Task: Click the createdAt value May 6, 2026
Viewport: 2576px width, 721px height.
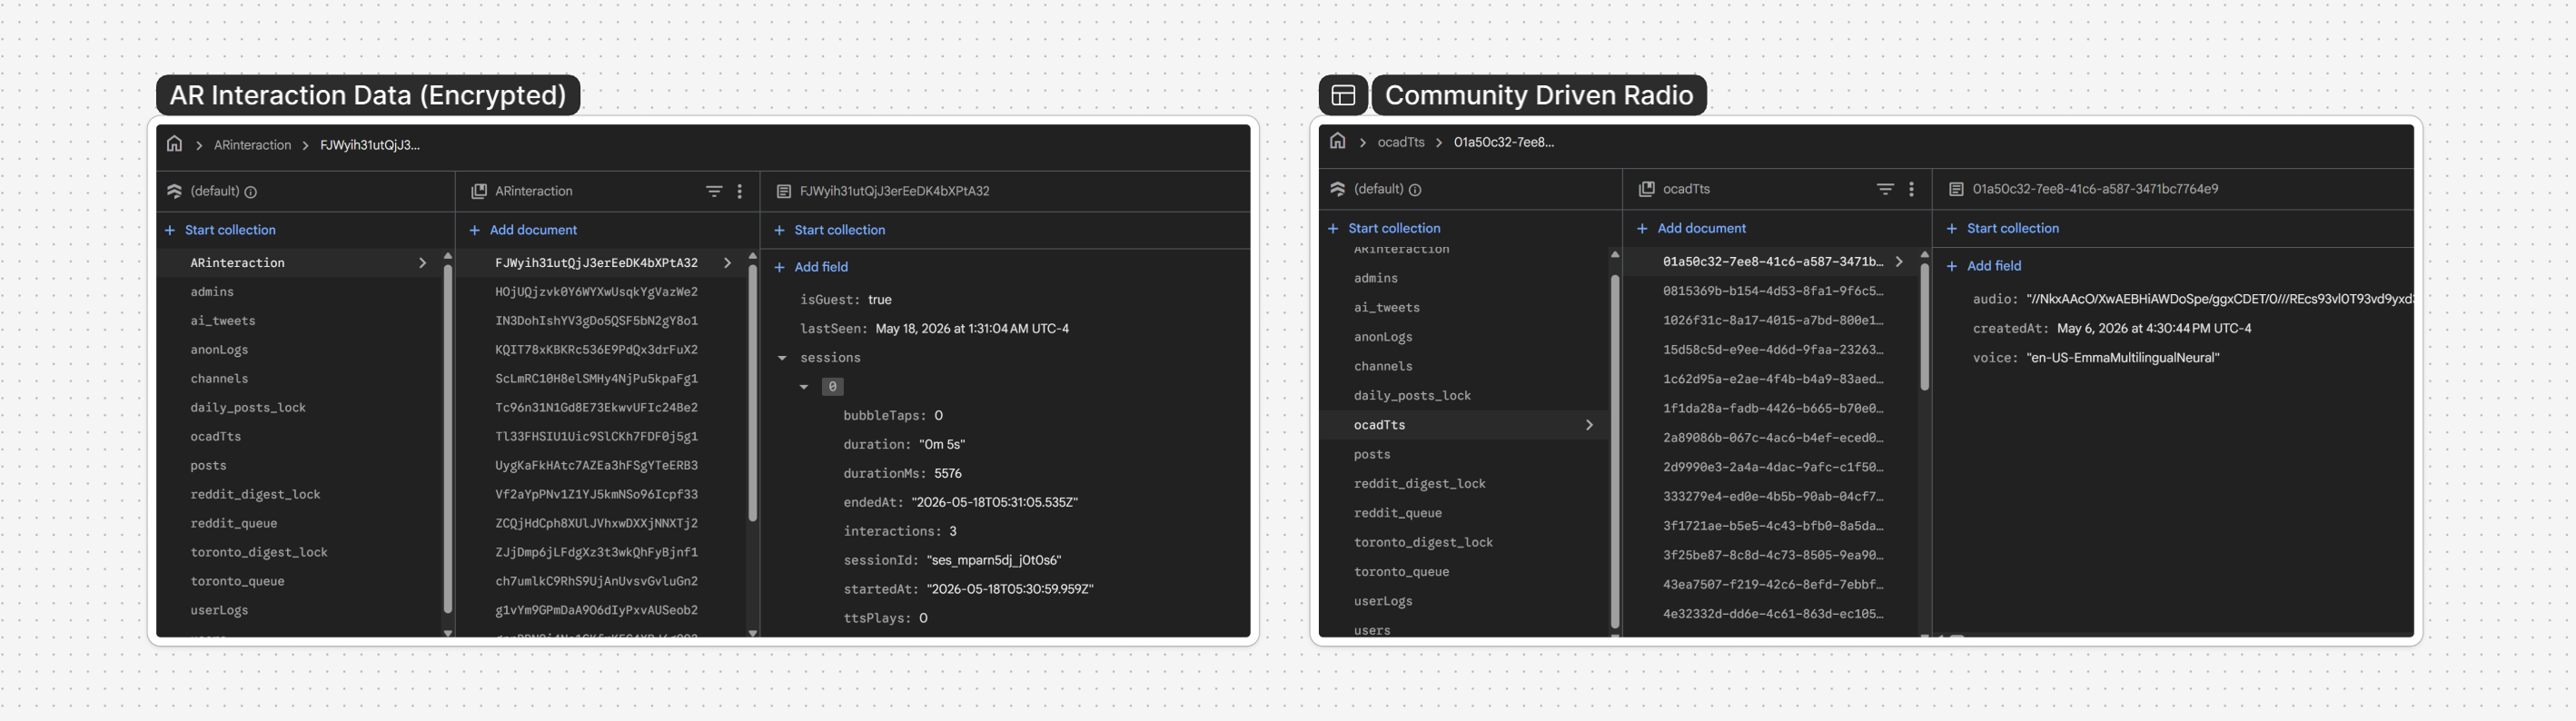Action: tap(2154, 329)
